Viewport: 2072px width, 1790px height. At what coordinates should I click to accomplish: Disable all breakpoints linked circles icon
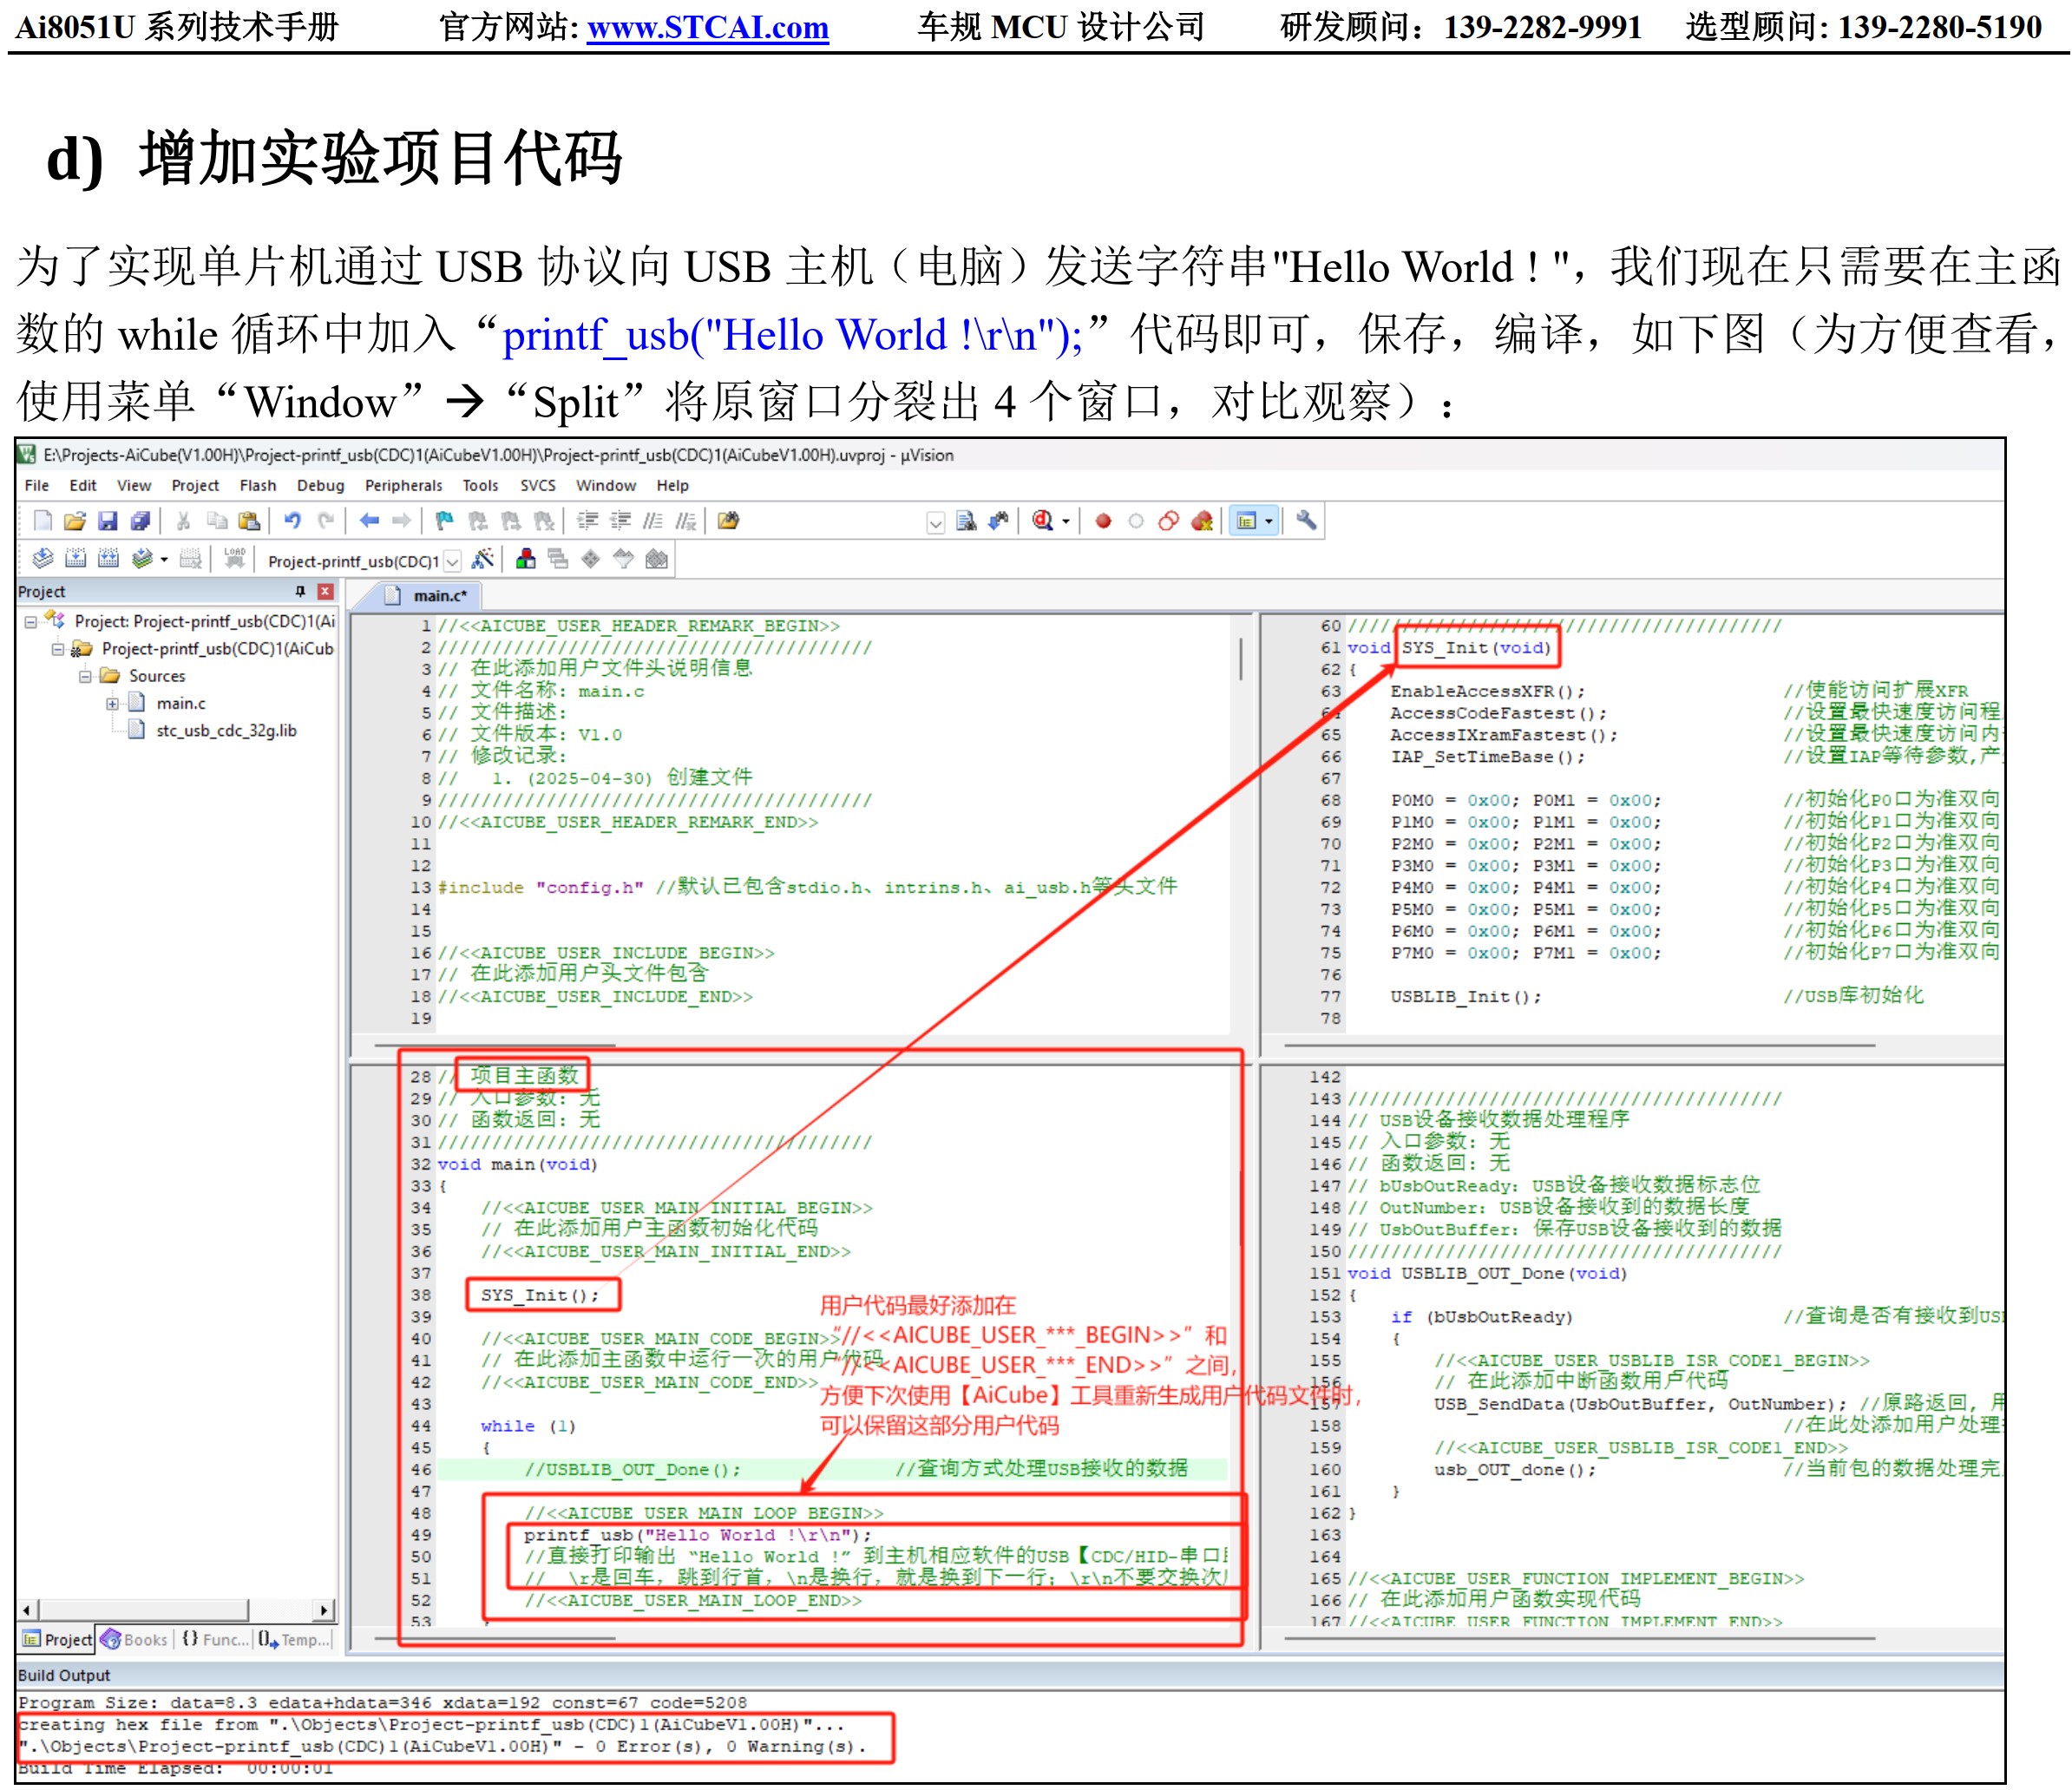point(1169,521)
